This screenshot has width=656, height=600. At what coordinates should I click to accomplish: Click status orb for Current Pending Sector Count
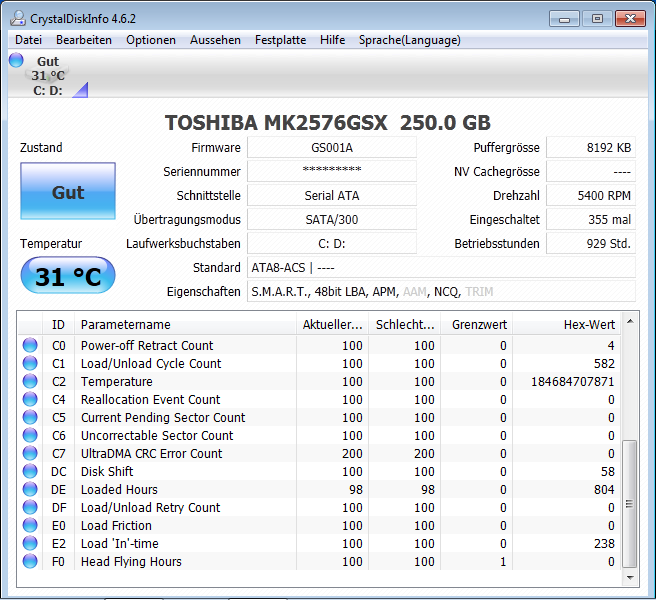[x=30, y=417]
